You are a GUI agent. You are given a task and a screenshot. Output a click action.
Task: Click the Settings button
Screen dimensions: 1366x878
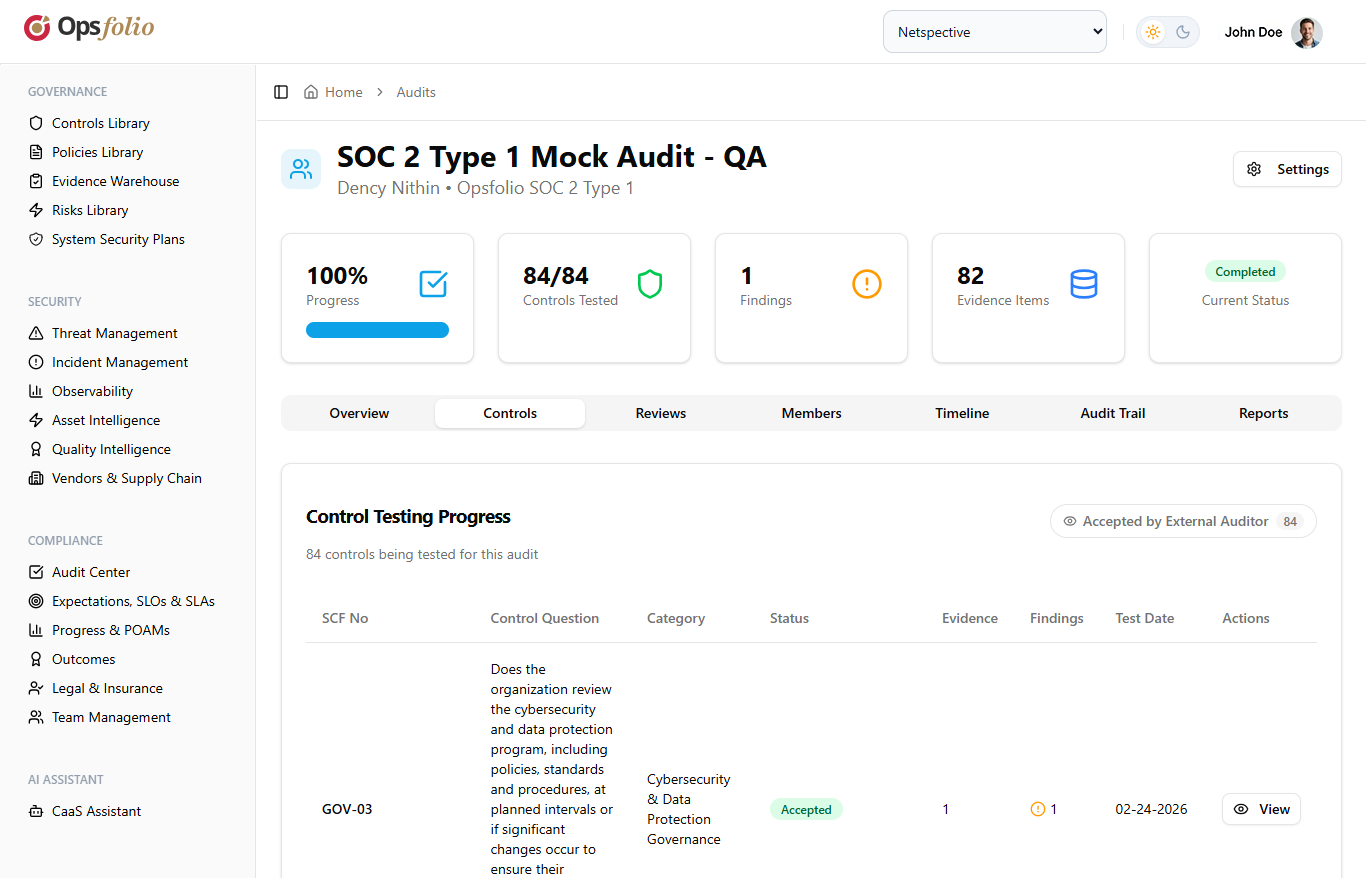1287,169
